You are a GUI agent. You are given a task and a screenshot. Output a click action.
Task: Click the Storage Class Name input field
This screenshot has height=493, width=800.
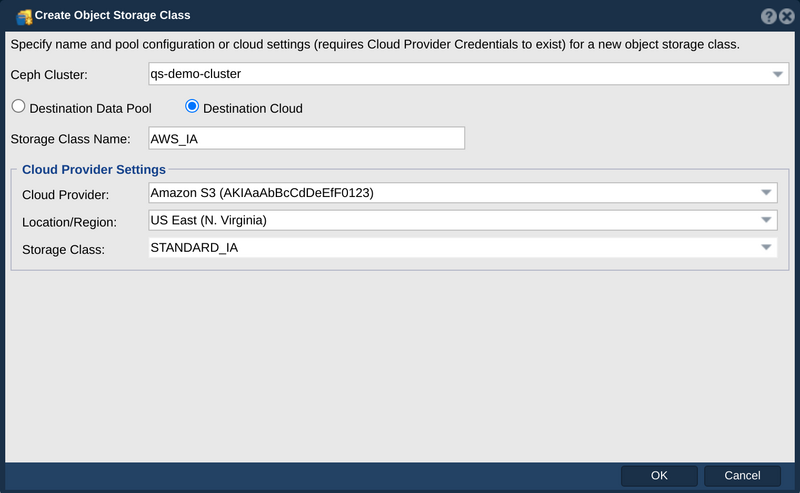307,138
